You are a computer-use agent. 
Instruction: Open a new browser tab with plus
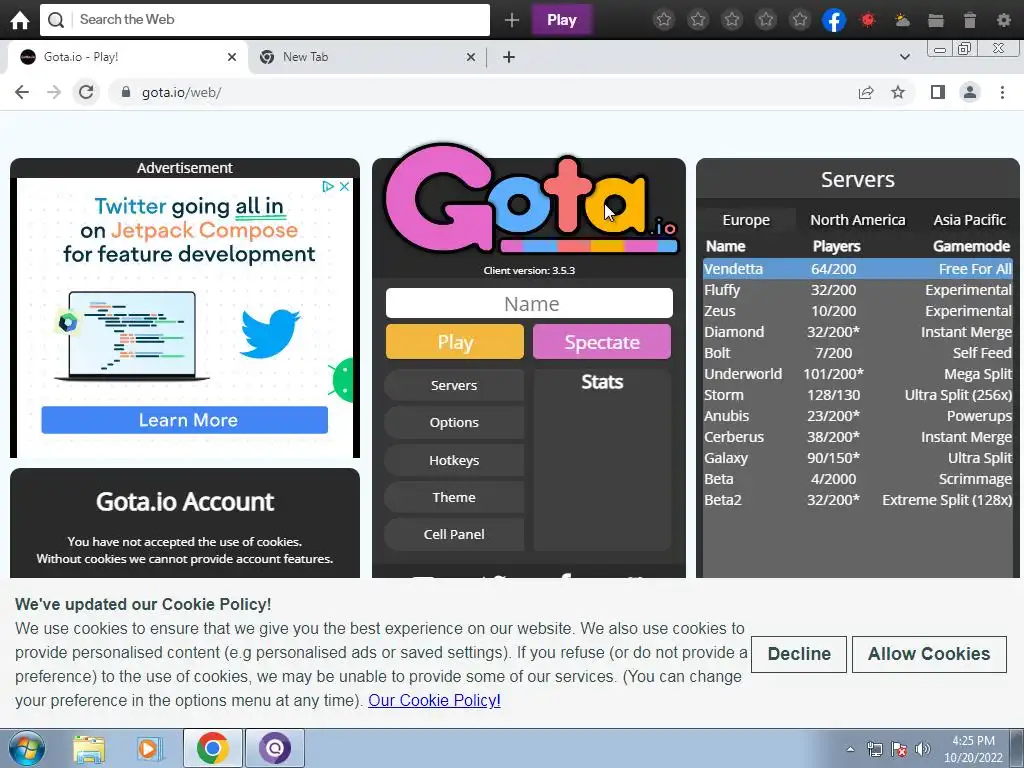click(x=509, y=57)
